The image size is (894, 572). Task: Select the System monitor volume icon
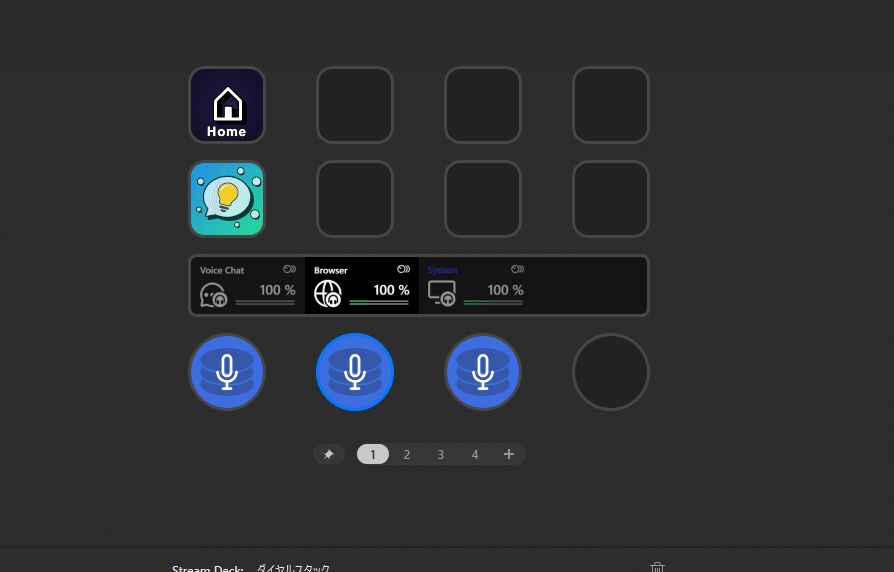442,294
